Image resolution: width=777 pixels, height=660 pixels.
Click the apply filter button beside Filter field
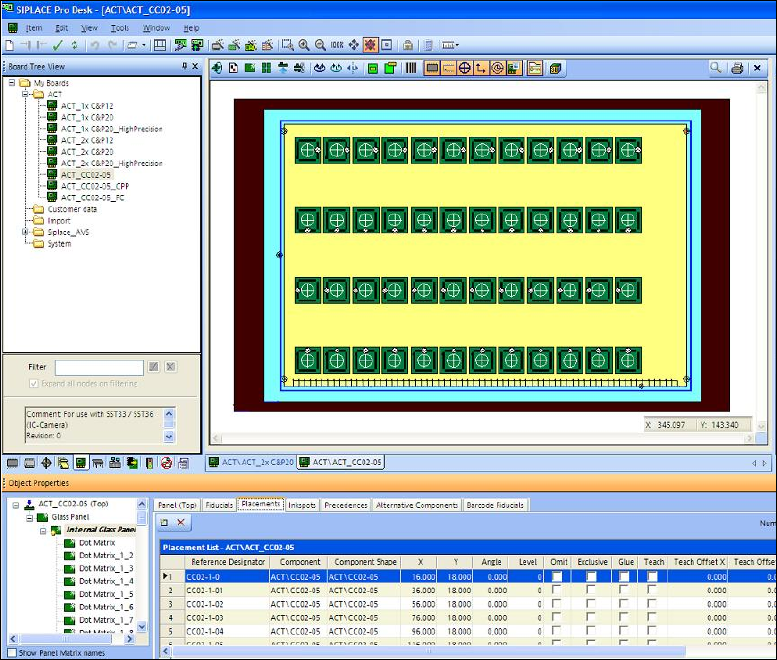(154, 367)
